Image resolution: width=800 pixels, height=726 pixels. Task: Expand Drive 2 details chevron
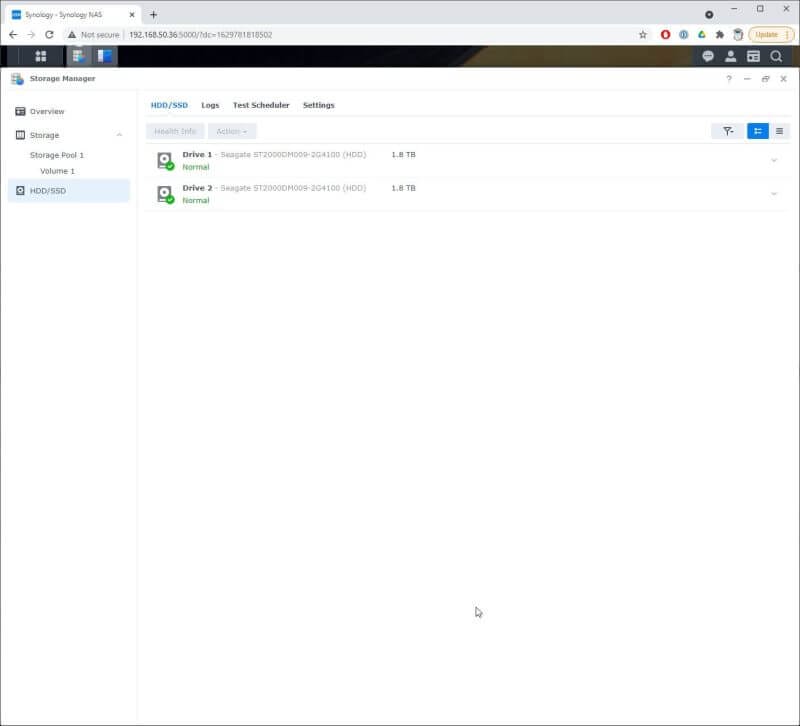(x=774, y=192)
